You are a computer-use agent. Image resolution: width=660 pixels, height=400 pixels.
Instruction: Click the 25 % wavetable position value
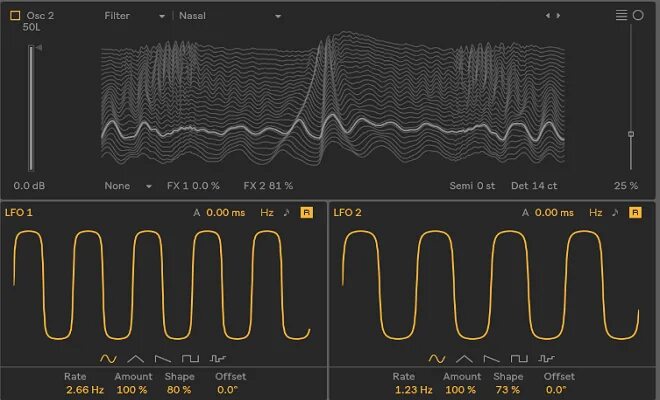(x=626, y=186)
